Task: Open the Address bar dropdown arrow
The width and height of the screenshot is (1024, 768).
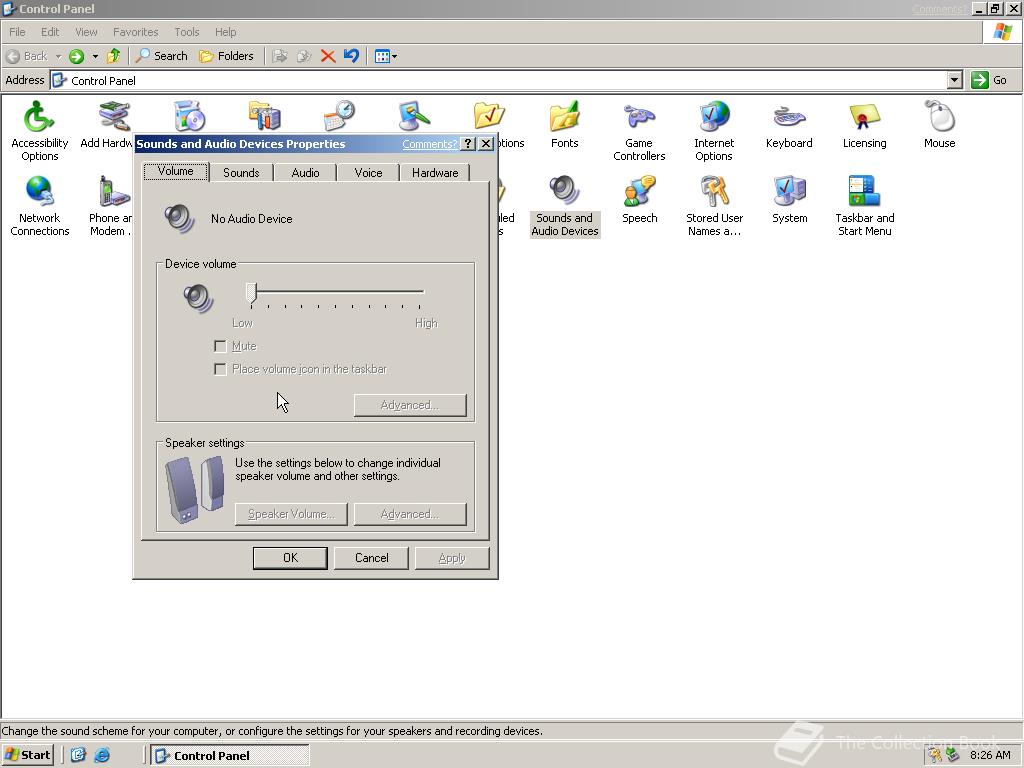Action: [x=954, y=80]
